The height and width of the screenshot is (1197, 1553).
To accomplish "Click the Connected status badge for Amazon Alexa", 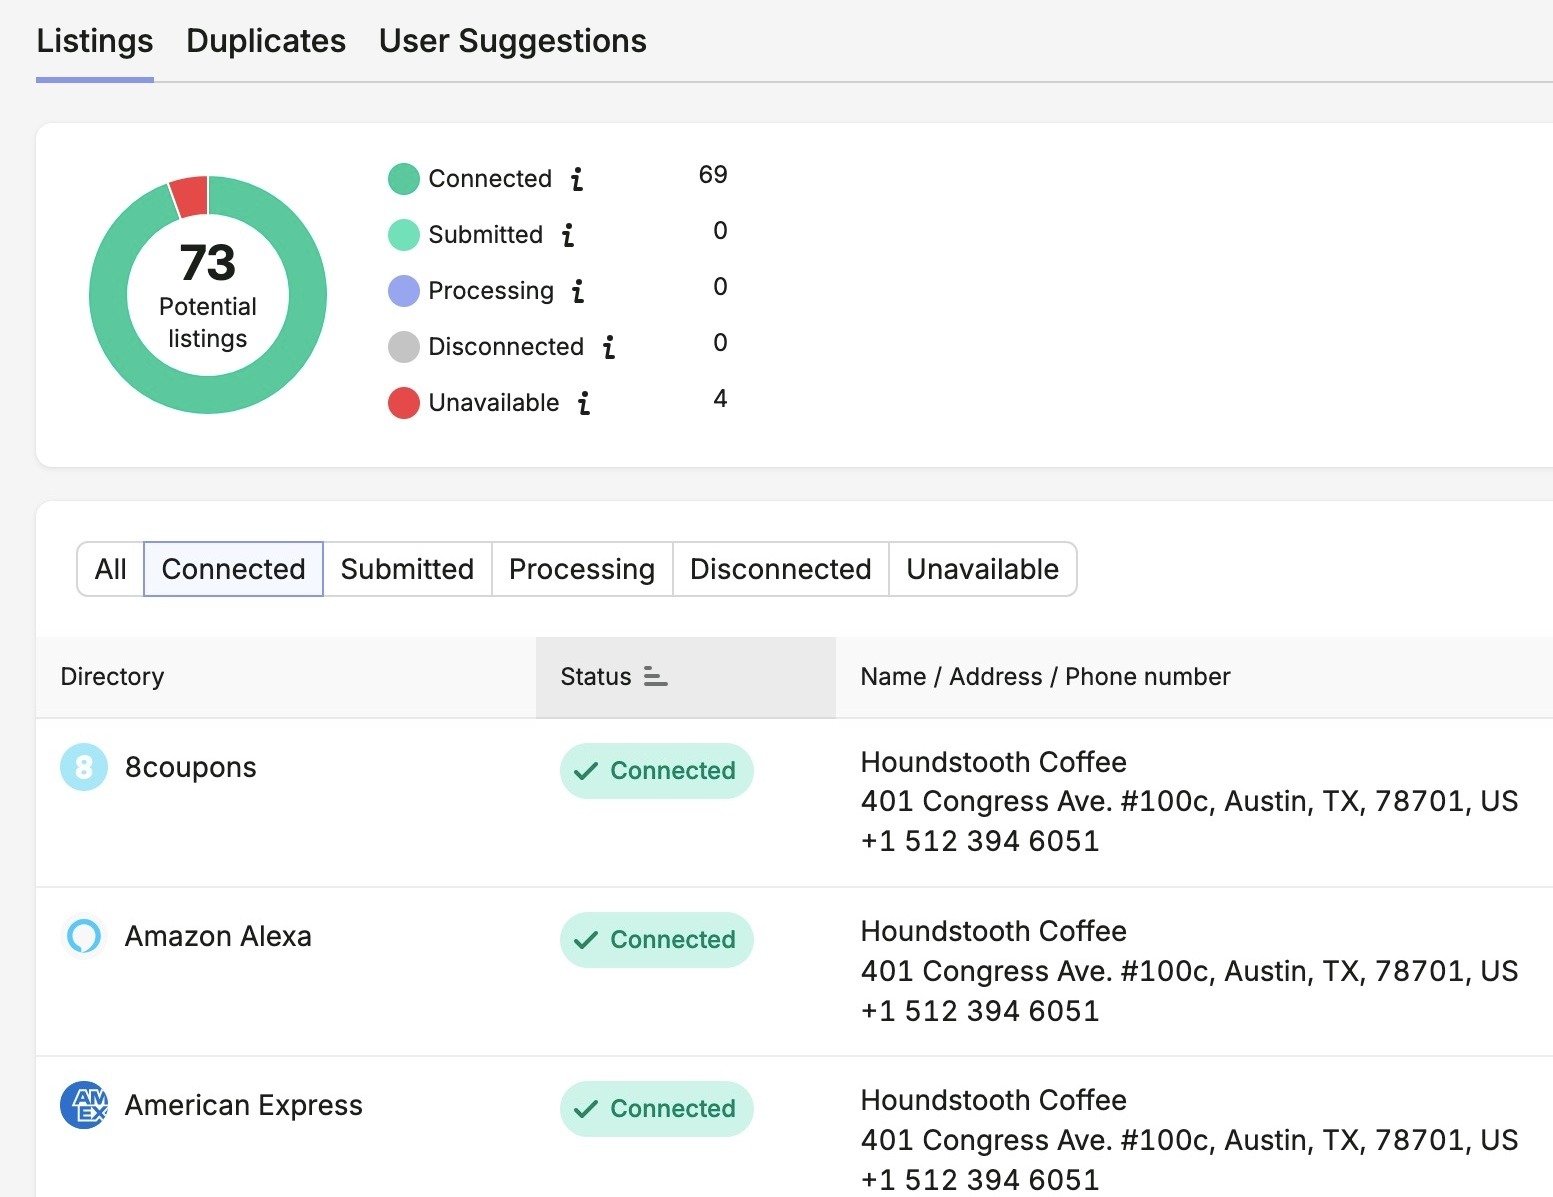I will pos(657,940).
